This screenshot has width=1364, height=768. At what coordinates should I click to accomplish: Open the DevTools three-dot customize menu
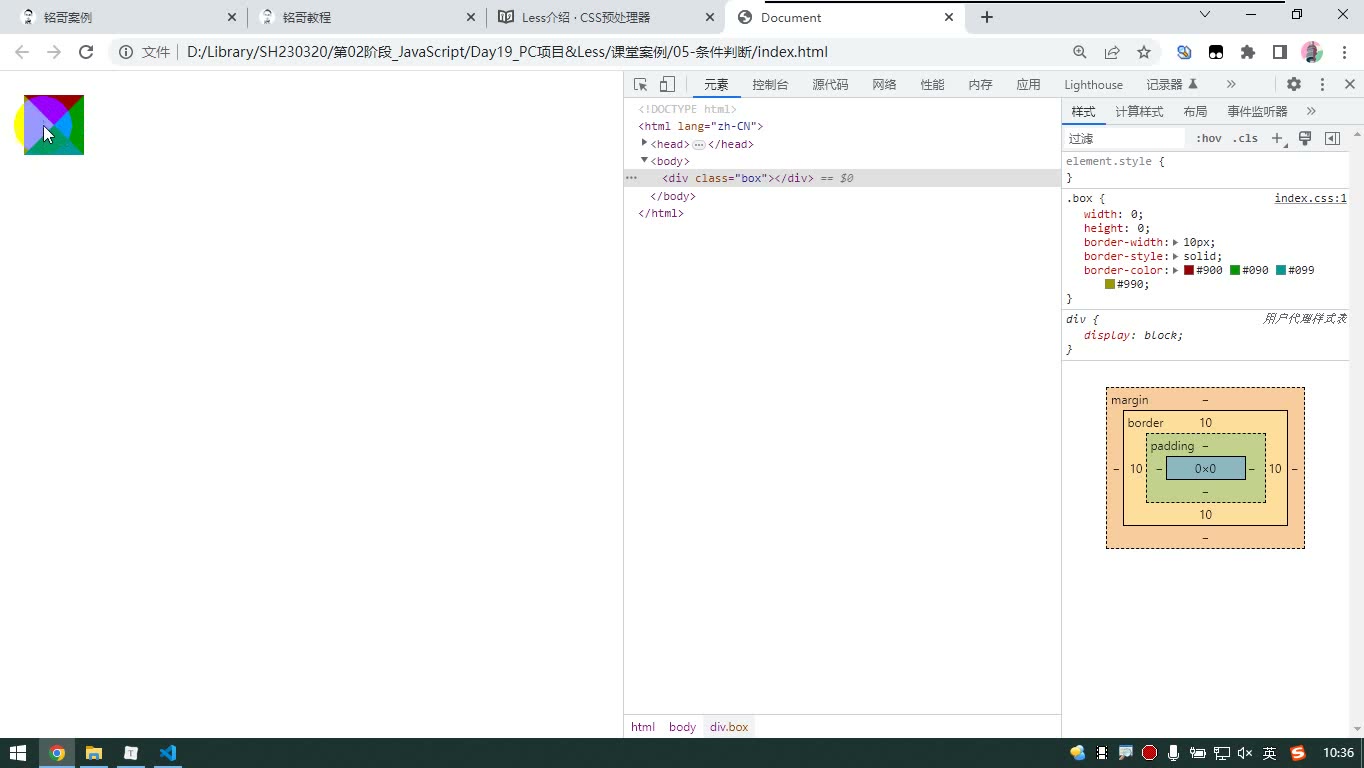(x=1322, y=85)
